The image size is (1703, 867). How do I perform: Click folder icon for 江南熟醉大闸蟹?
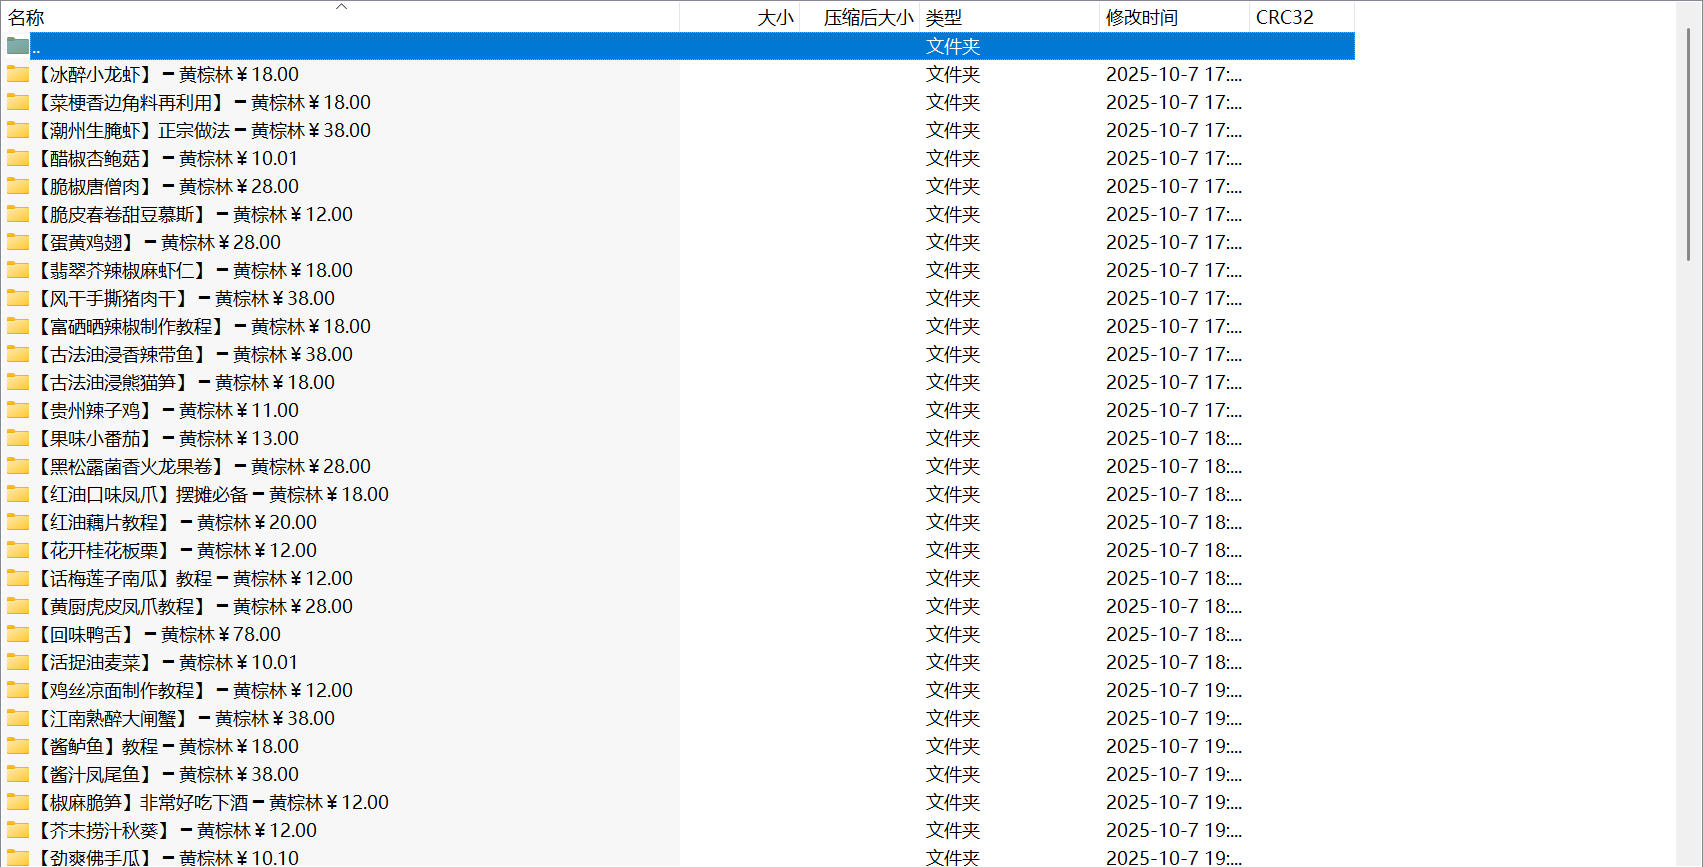point(18,718)
